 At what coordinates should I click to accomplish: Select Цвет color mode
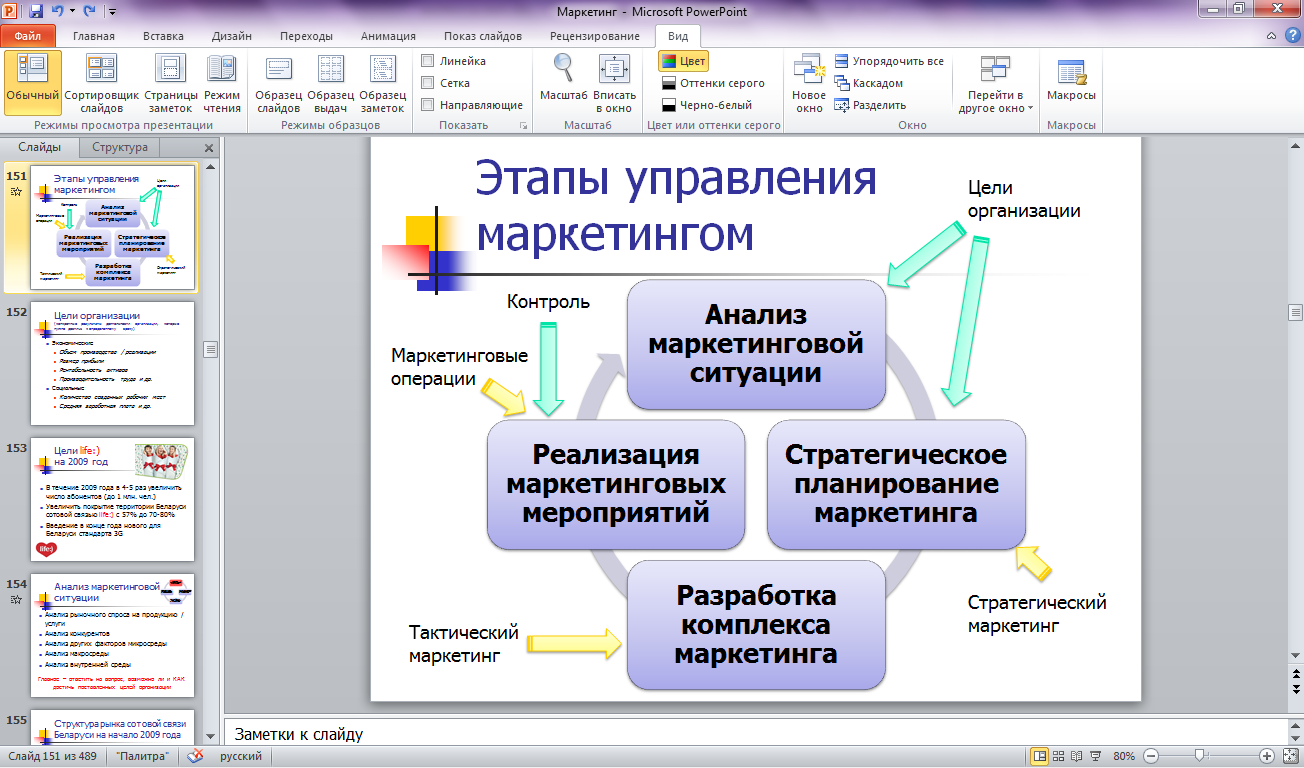click(x=683, y=61)
